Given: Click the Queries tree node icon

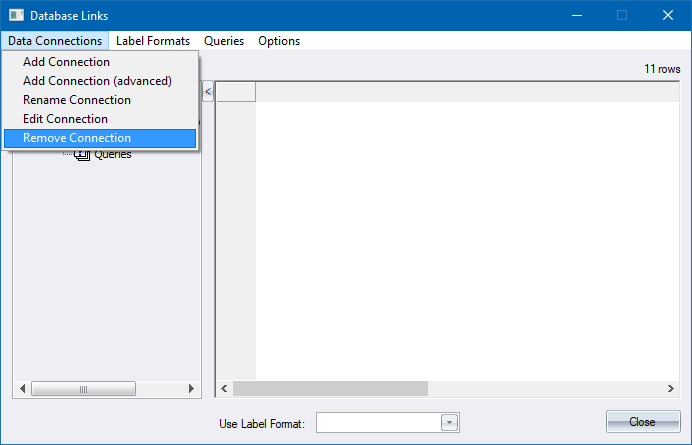Looking at the screenshot, I should pyautogui.click(x=83, y=154).
